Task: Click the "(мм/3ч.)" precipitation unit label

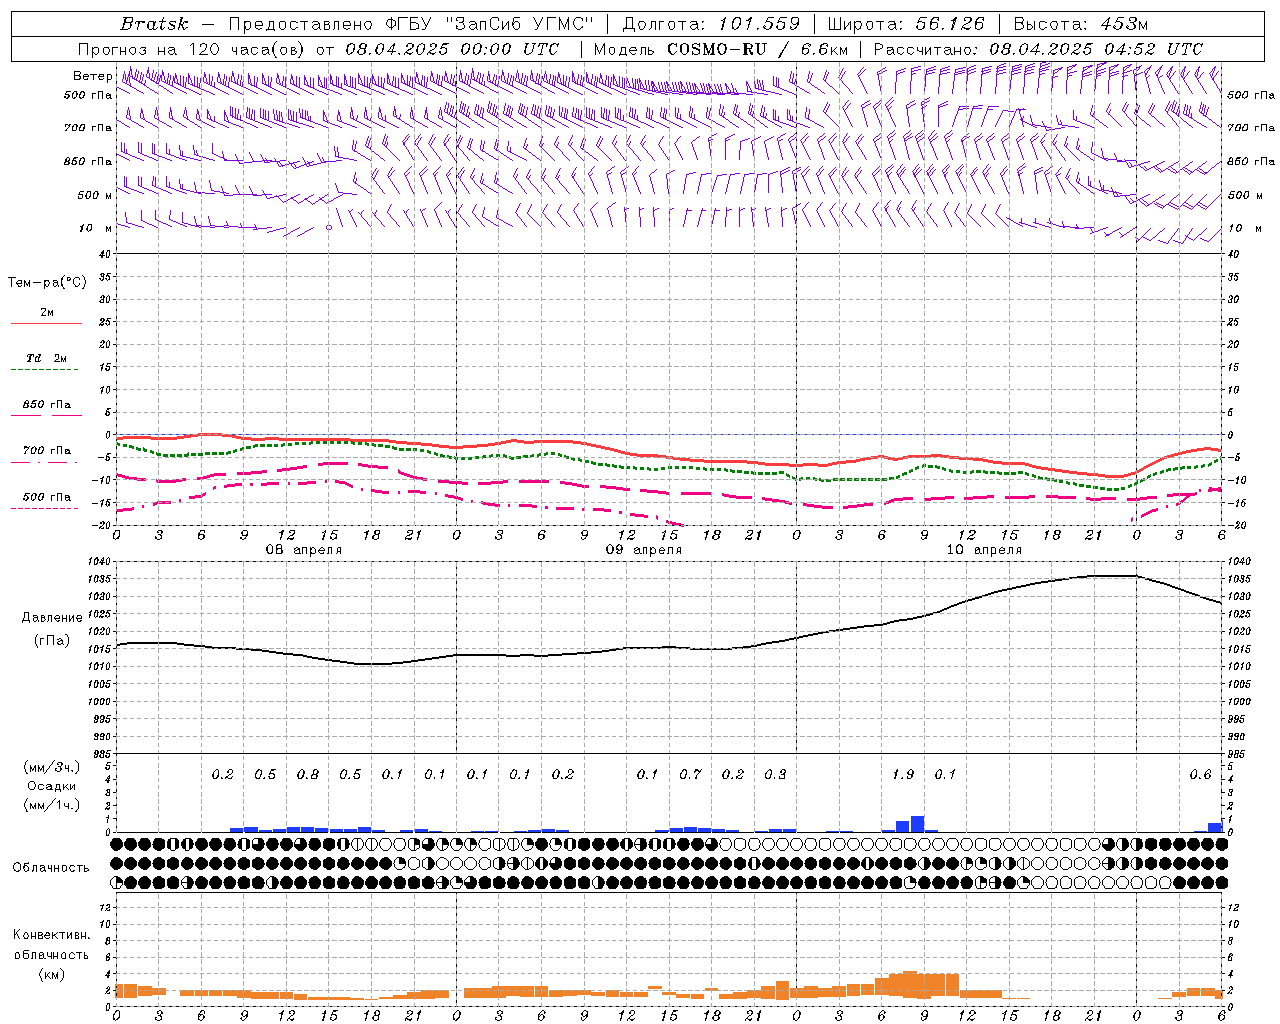Action: [51, 767]
